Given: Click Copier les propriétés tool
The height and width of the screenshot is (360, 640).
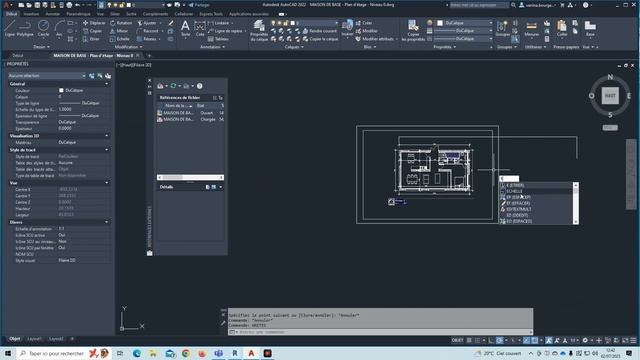Looking at the screenshot, I should click(413, 31).
